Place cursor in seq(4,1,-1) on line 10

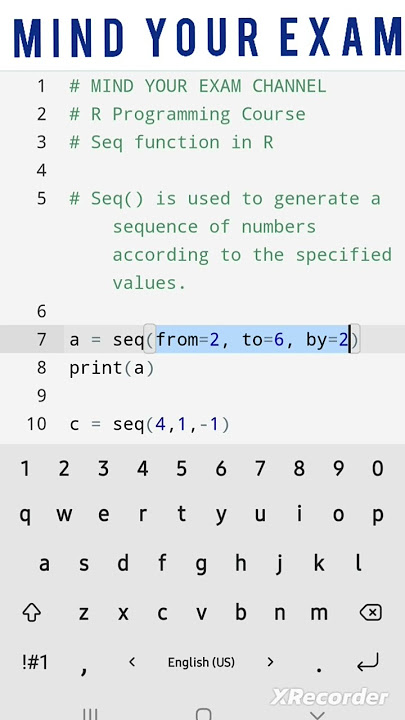coord(171,424)
